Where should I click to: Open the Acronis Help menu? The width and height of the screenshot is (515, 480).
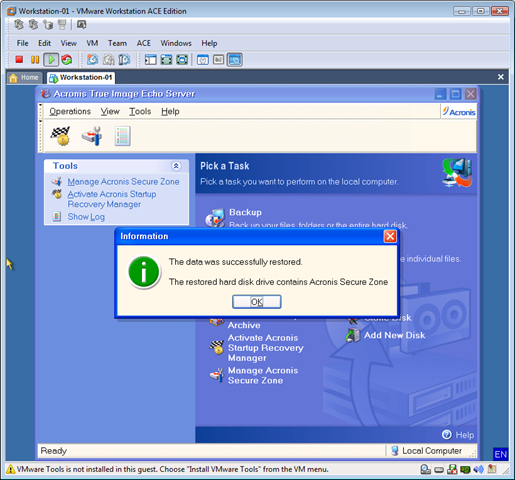tap(170, 111)
